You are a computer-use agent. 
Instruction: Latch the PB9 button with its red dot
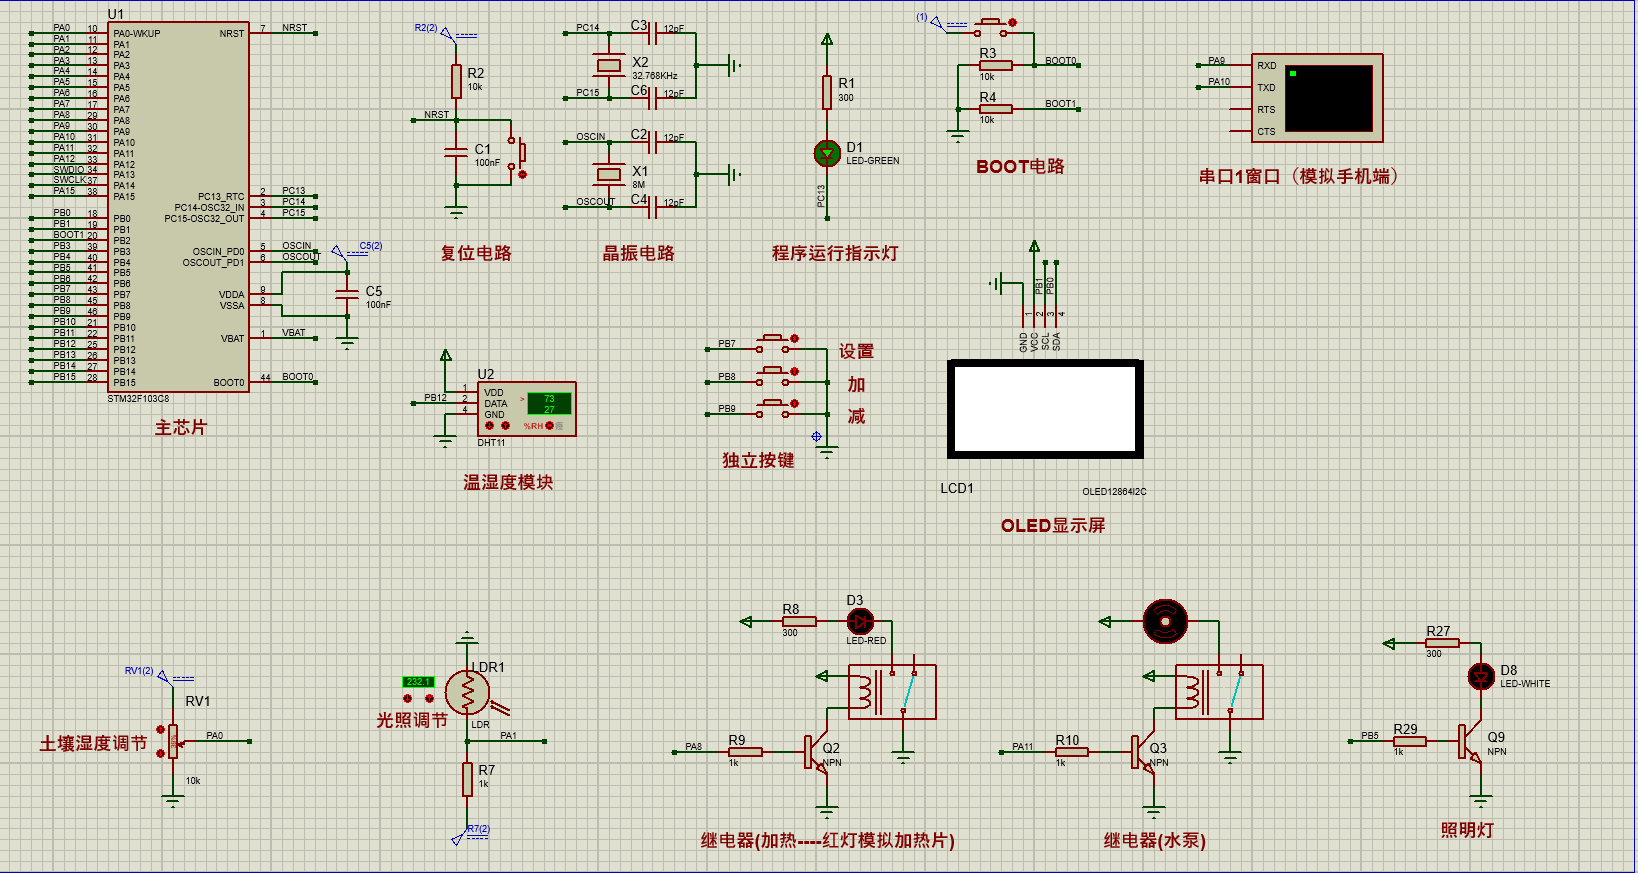[x=795, y=404]
